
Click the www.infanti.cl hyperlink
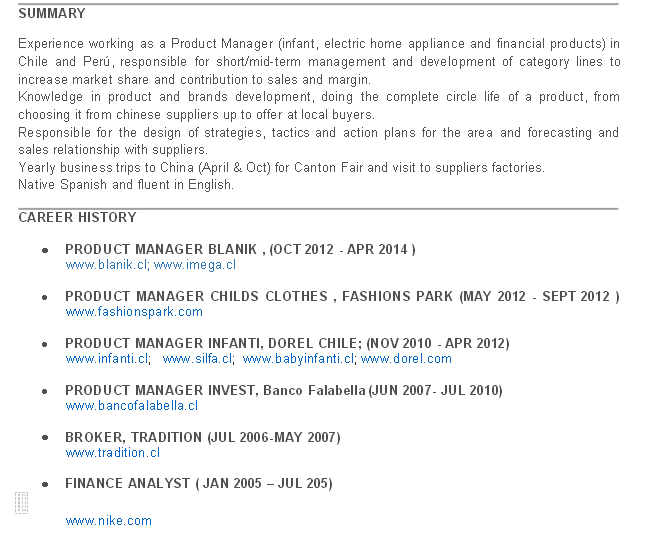pos(107,359)
